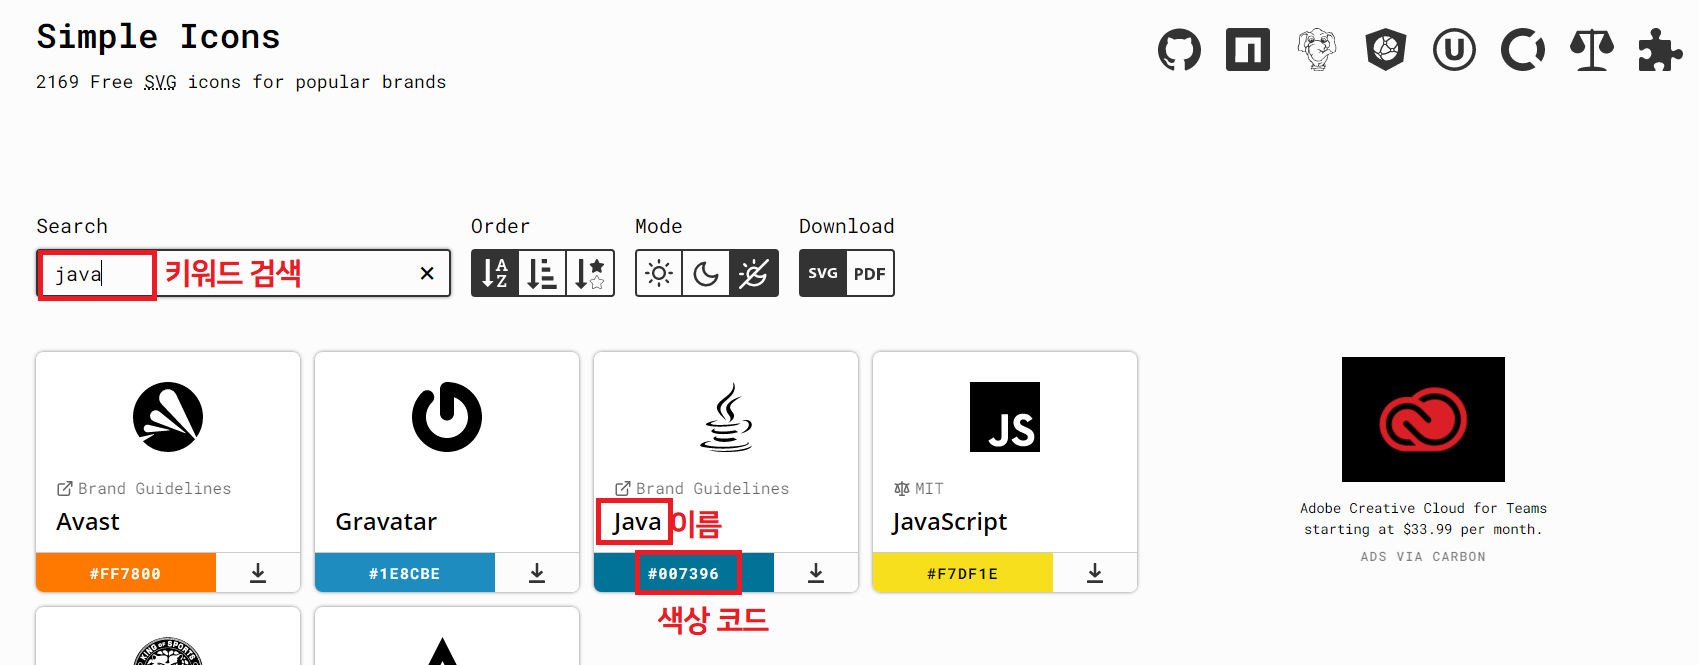Click Adobe Creative Cloud for Teams ad text
The image size is (1699, 665).
1423,519
